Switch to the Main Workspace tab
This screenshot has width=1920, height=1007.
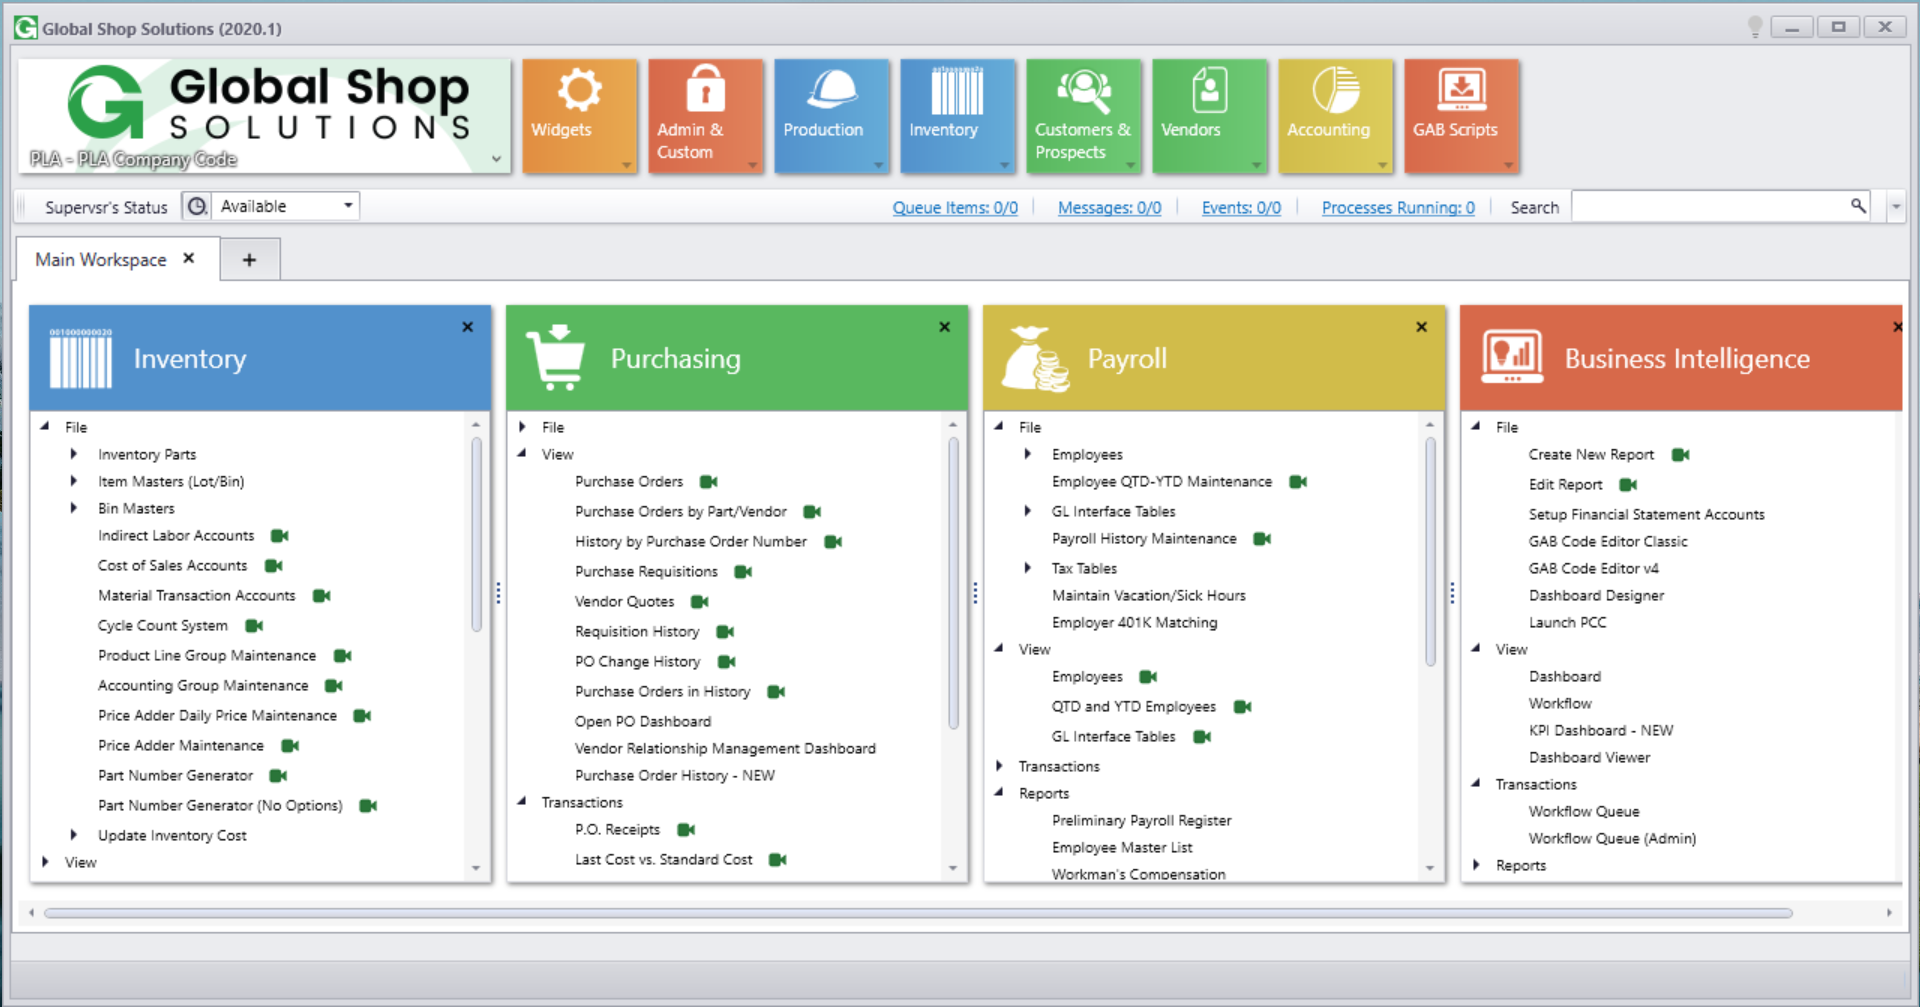coord(100,259)
